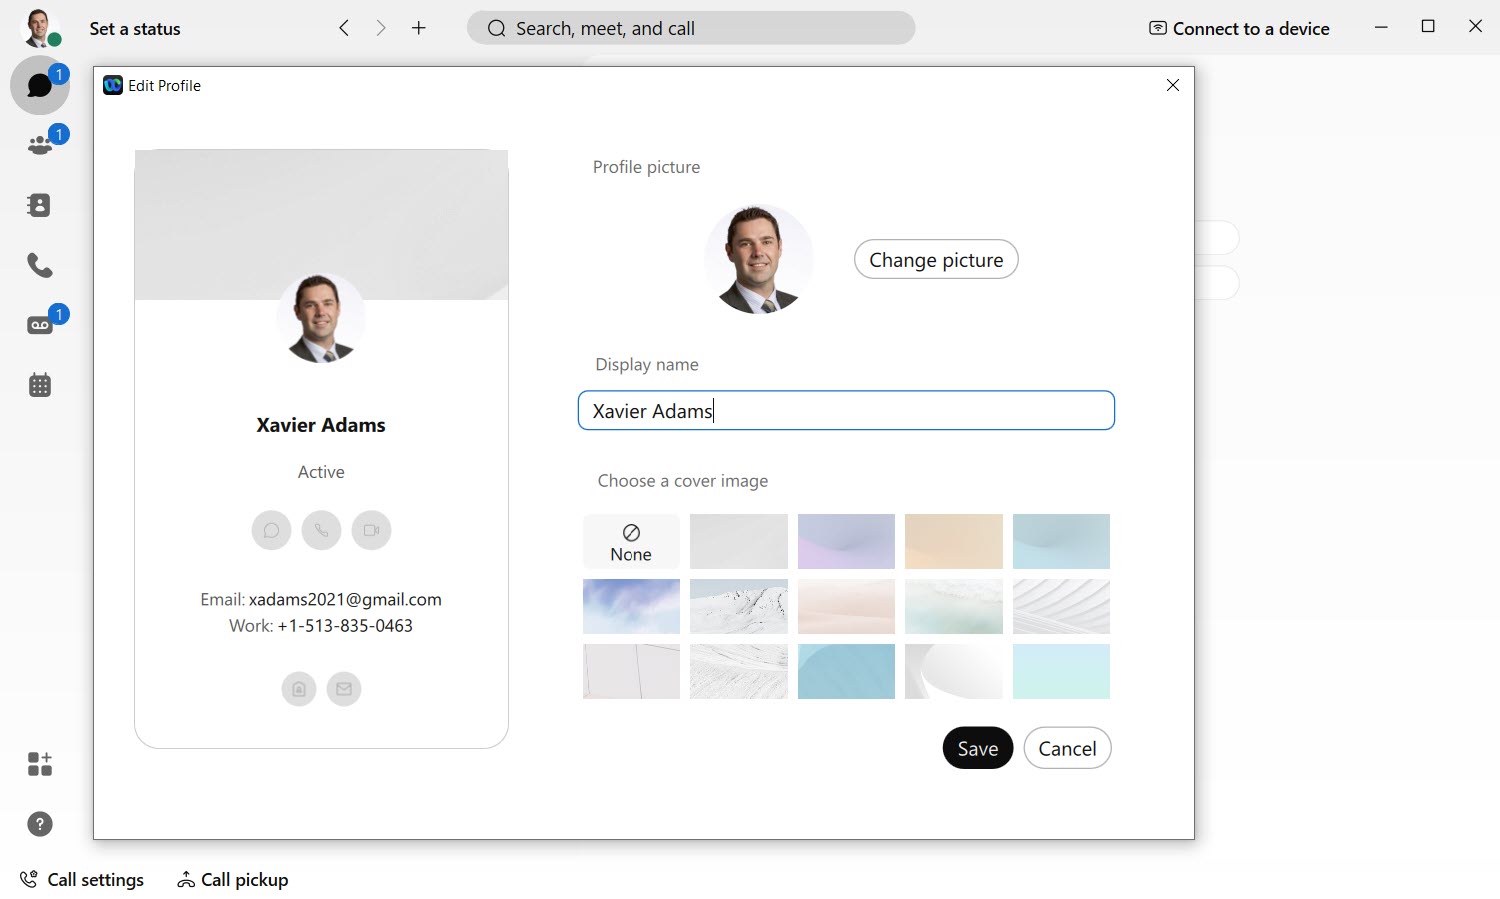The height and width of the screenshot is (899, 1500).
Task: Open the Contacts icon in sidebar
Action: (x=40, y=205)
